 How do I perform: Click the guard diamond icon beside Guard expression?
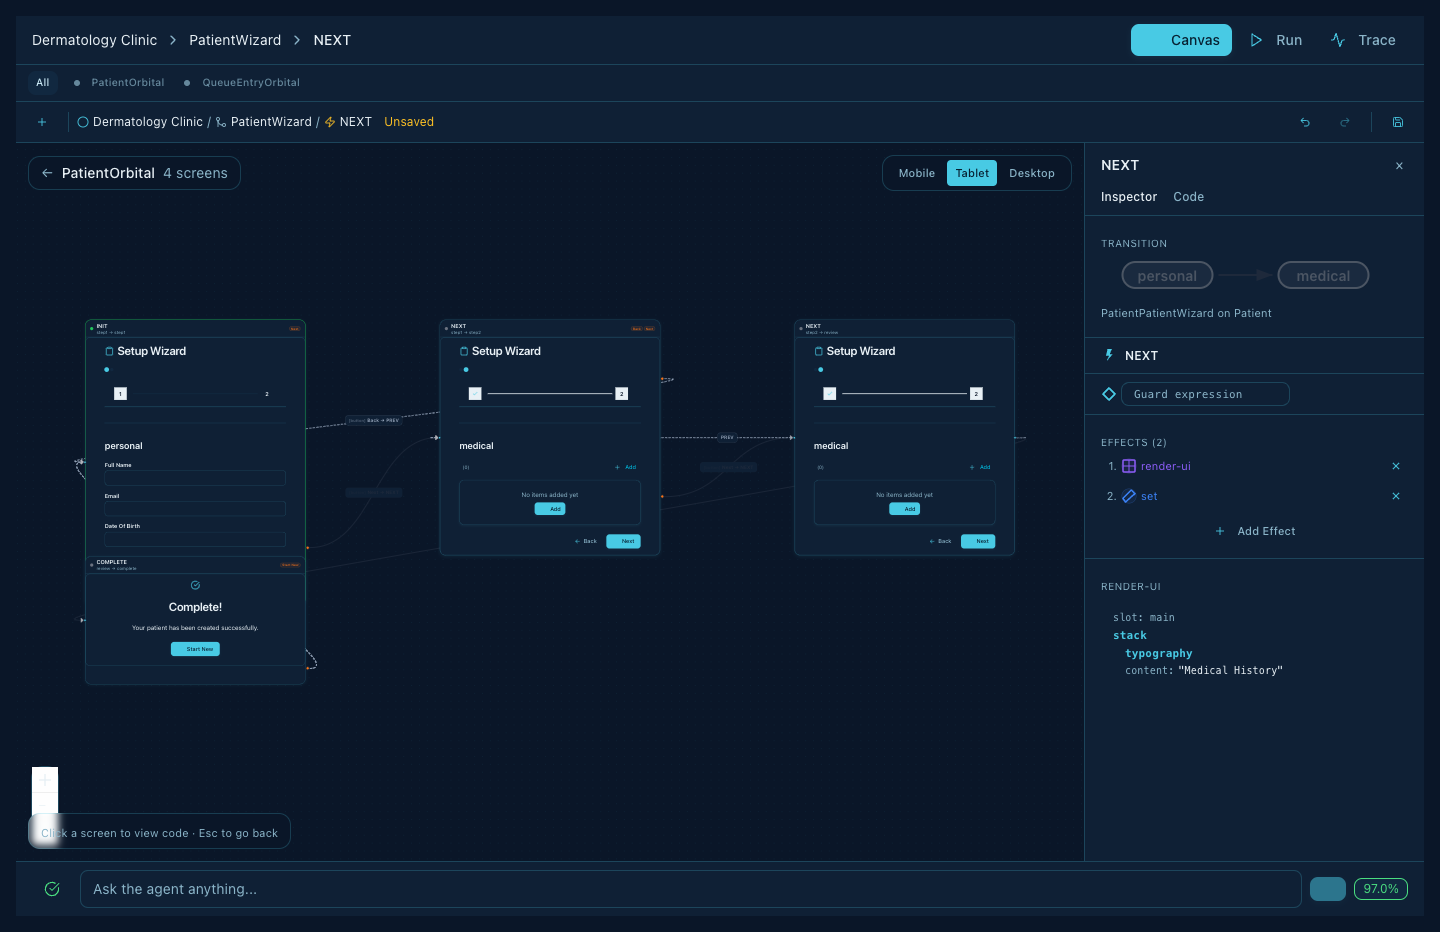(x=1108, y=393)
